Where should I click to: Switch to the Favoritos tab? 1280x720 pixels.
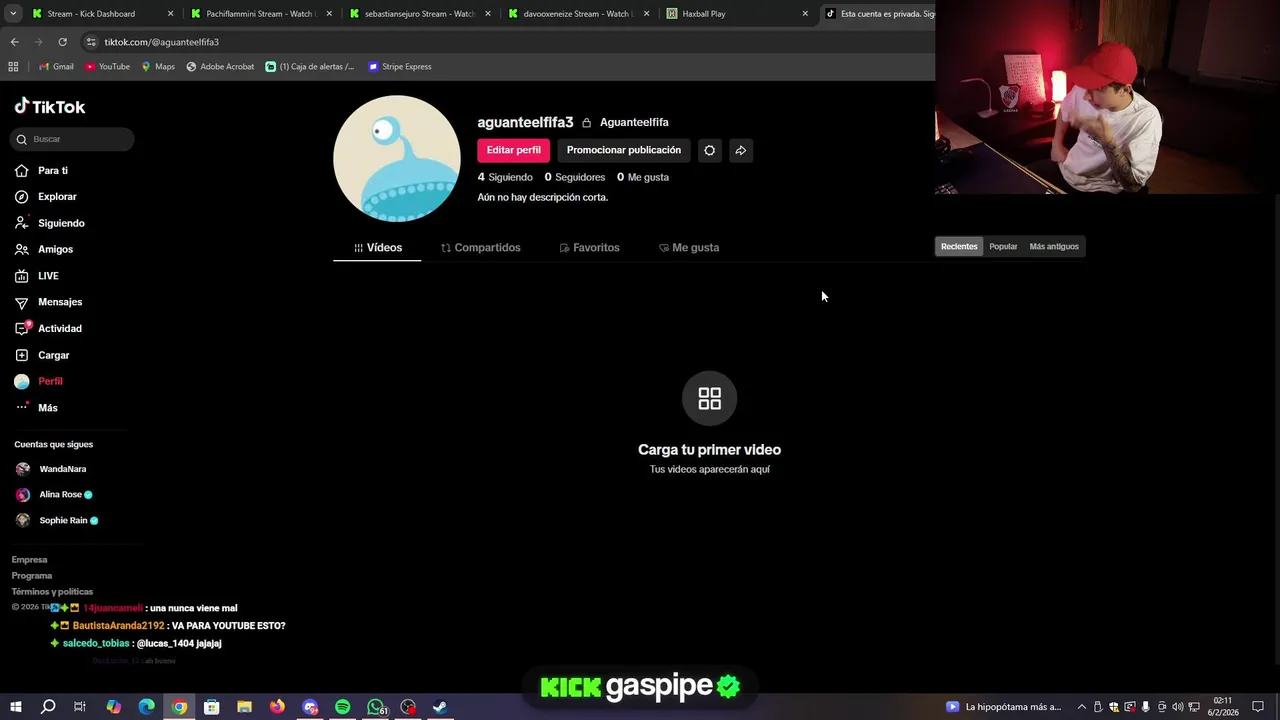tap(590, 247)
